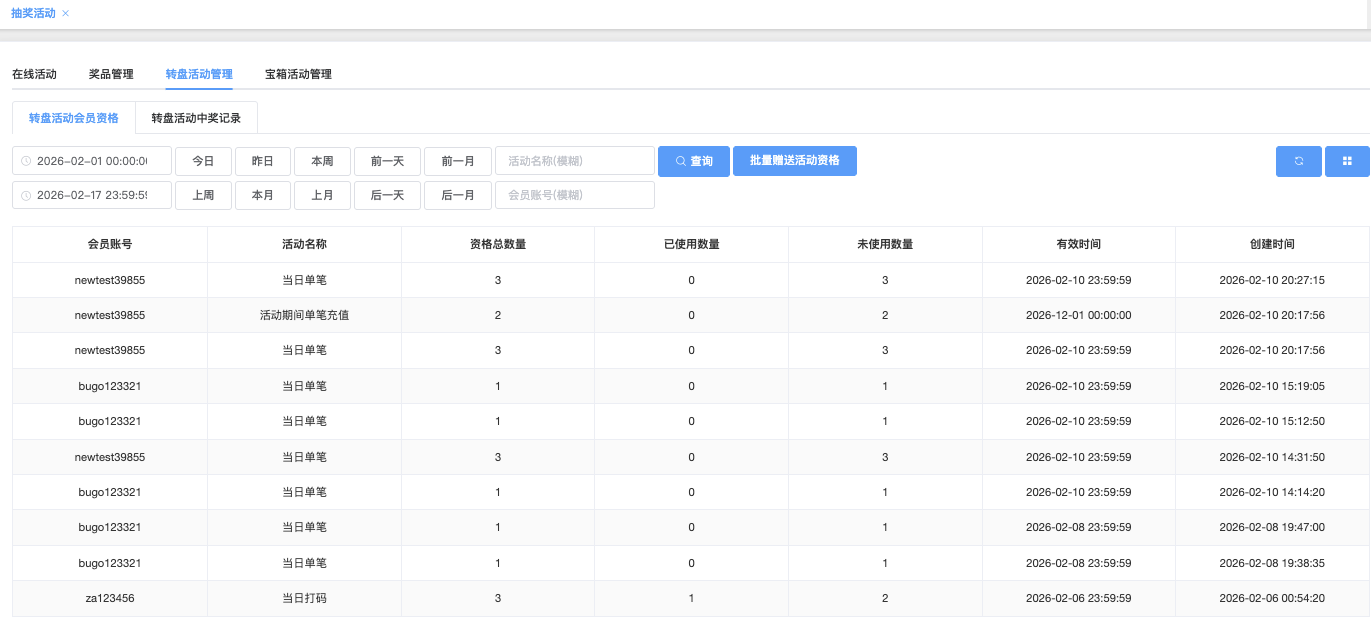This screenshot has width=1371, height=617.
Task: Go to 宝箱活动管理 tab
Action: point(298,74)
